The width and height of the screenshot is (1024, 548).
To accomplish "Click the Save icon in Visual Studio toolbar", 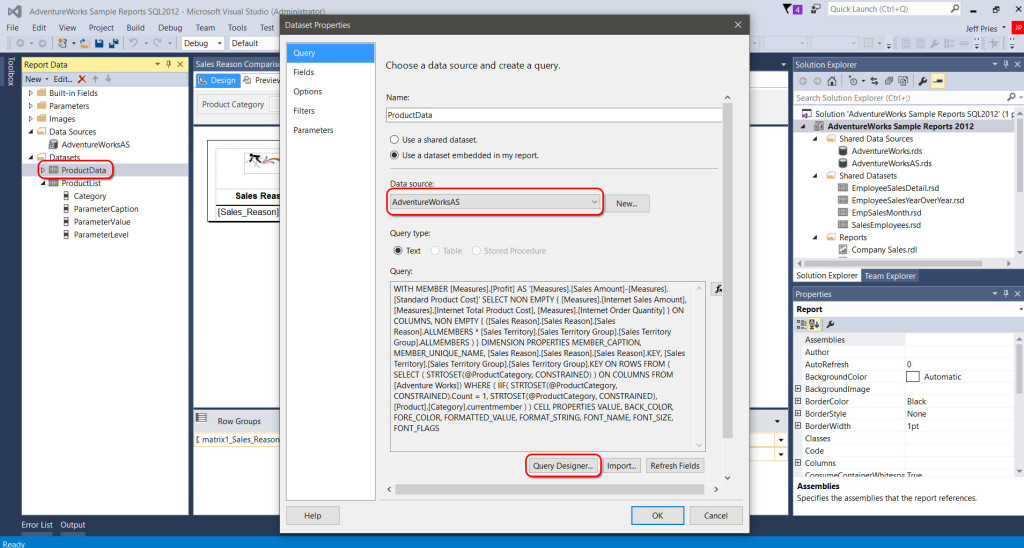I will (99, 43).
